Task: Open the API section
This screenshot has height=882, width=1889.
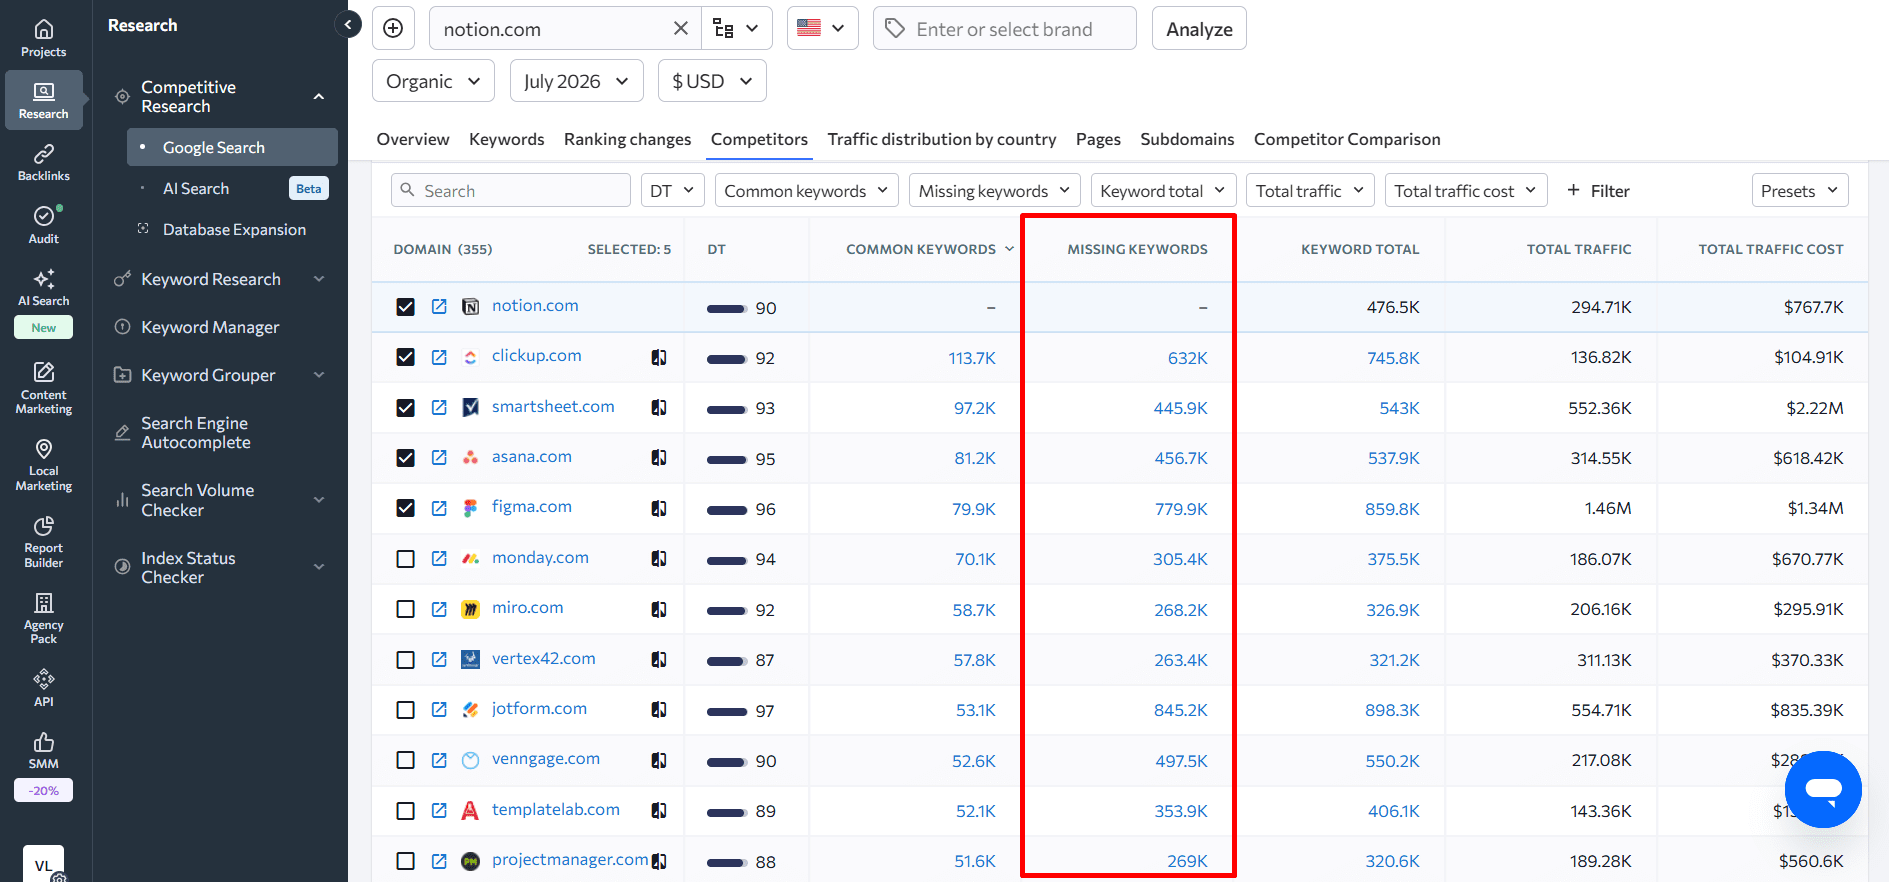Action: 43,689
